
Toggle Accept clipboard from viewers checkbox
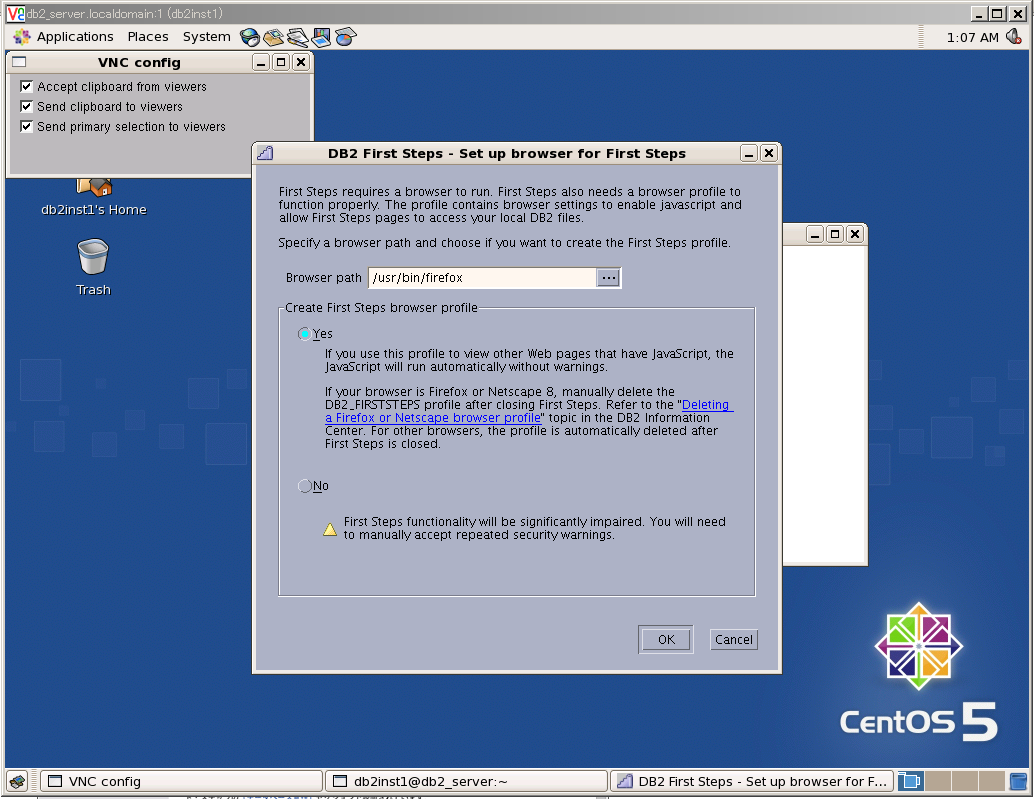[x=26, y=86]
